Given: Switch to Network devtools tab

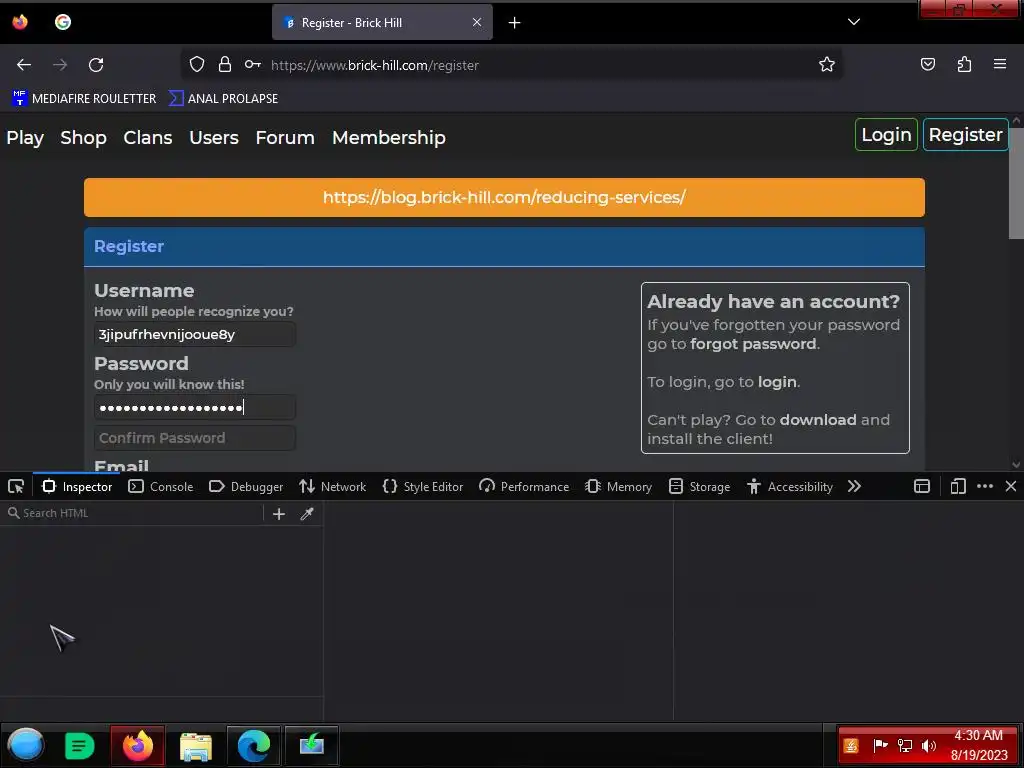Looking at the screenshot, I should click(x=332, y=487).
